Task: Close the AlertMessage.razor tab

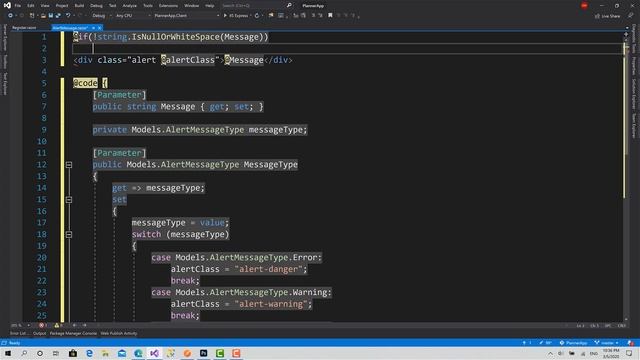Action: (x=99, y=28)
